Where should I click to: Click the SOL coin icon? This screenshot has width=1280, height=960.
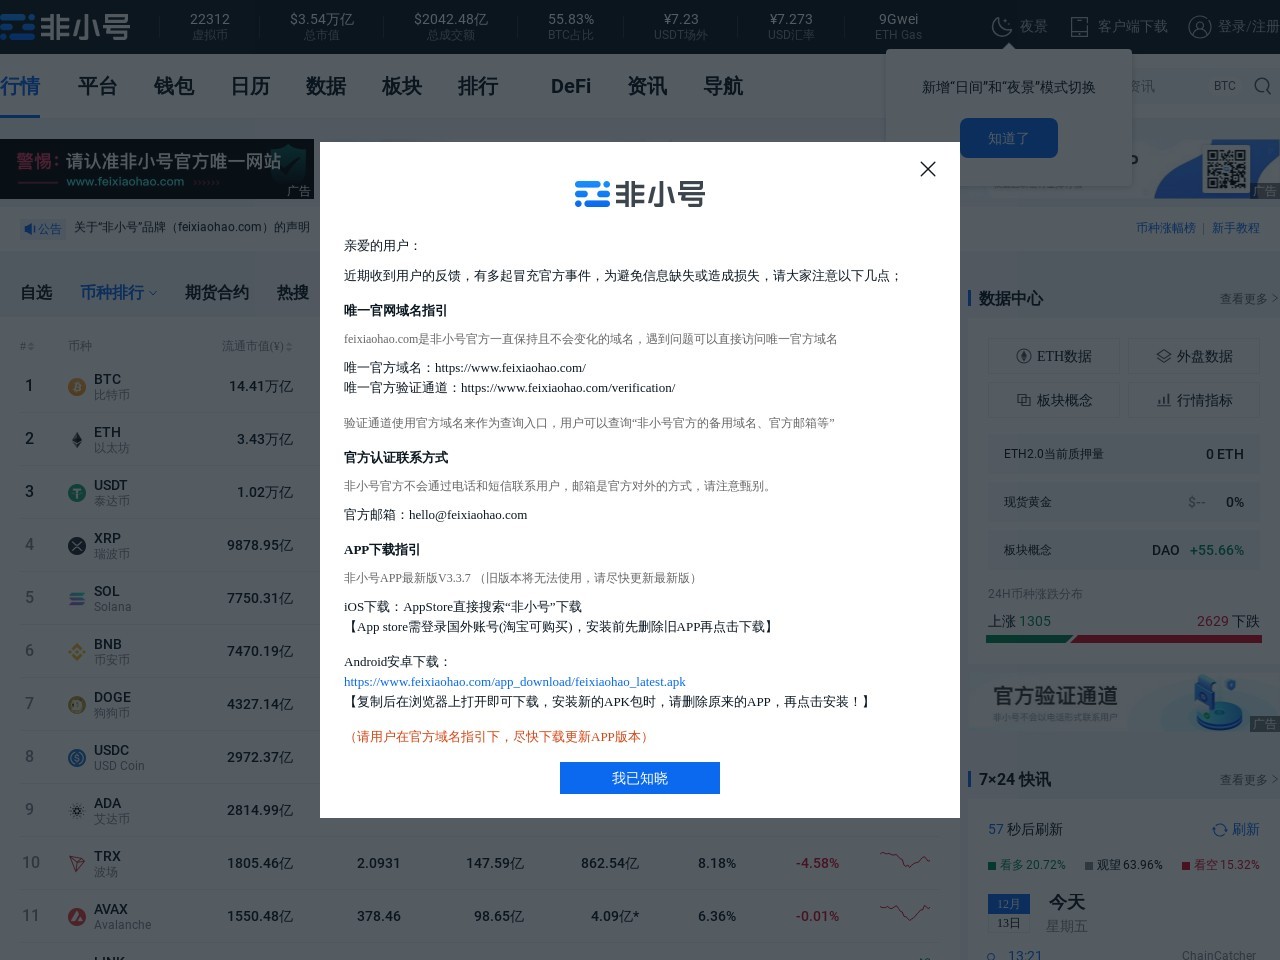[x=77, y=599]
